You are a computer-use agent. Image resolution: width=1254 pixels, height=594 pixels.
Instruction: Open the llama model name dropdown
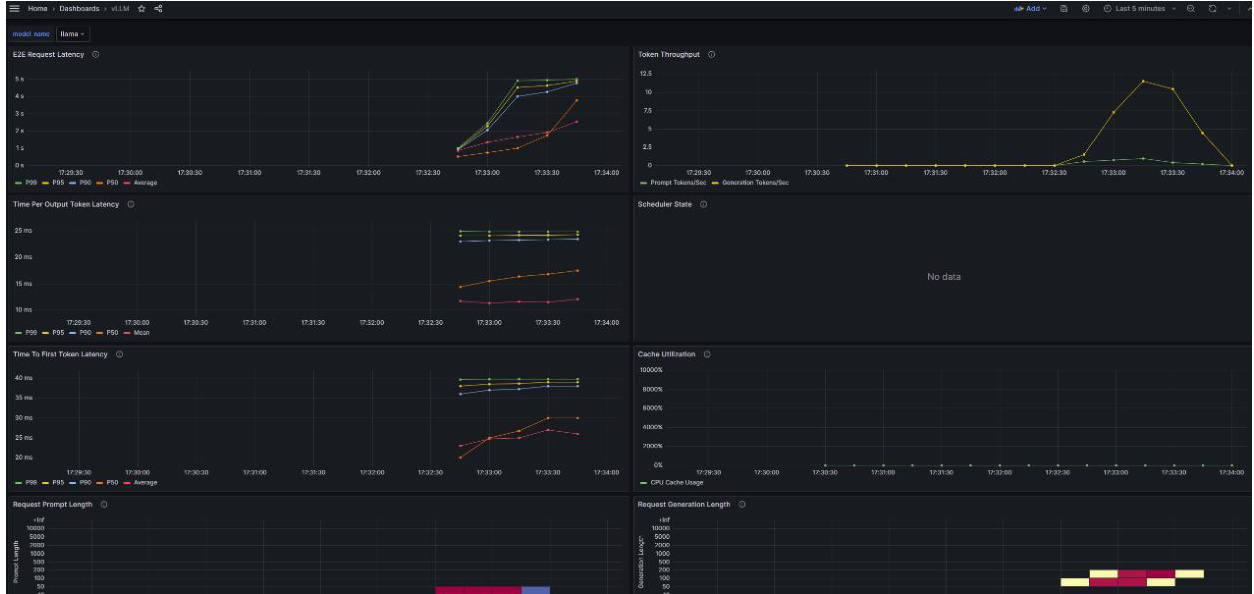[x=72, y=33]
